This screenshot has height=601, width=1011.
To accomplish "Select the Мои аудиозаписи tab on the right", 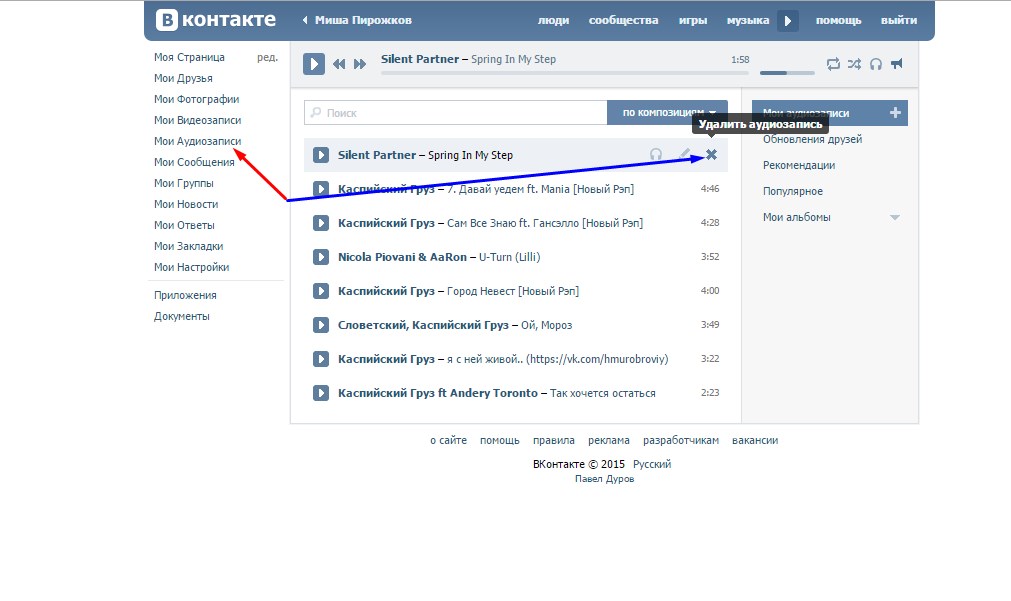I will point(830,113).
